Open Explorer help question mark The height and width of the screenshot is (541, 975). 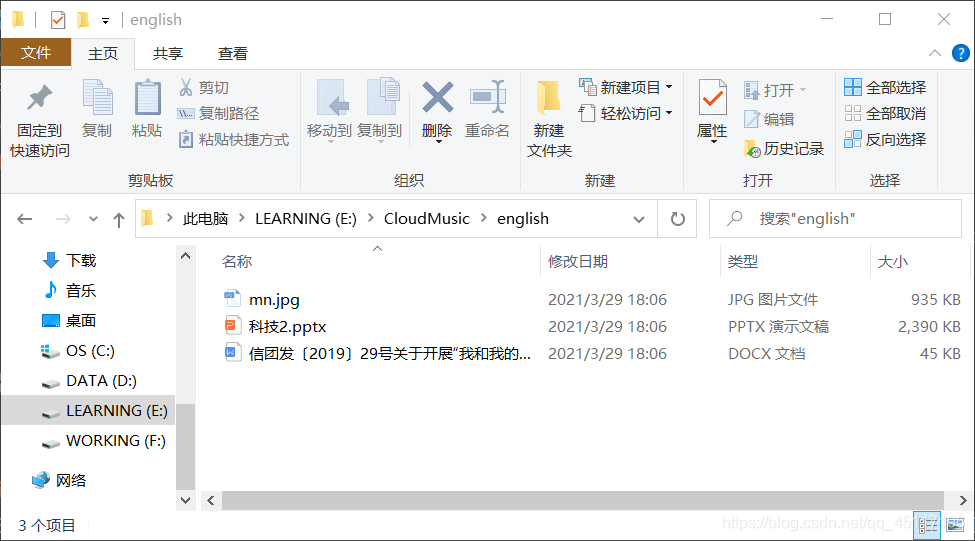[x=961, y=53]
